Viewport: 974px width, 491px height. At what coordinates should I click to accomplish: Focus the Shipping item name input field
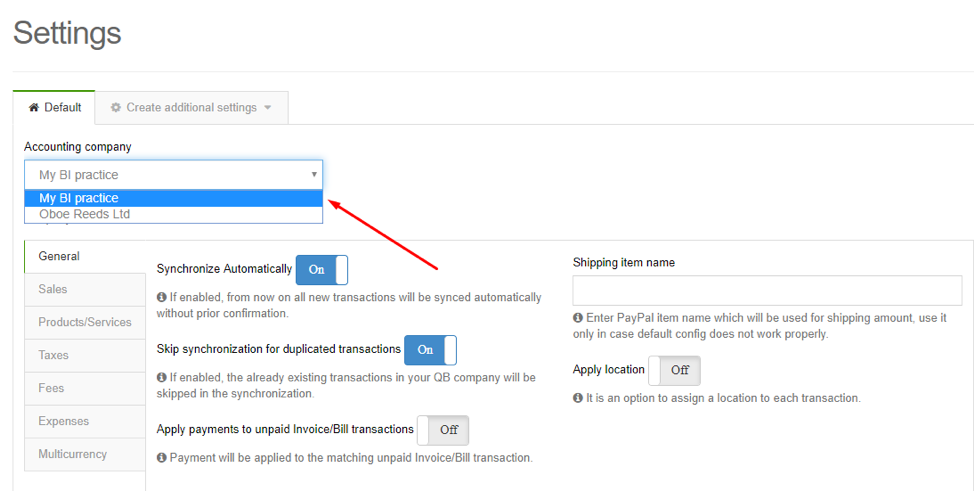point(767,291)
